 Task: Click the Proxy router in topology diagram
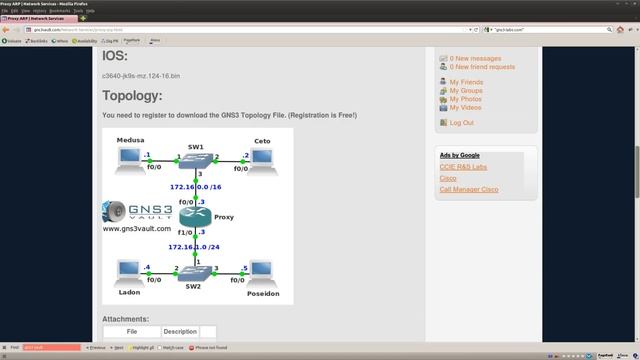pos(196,217)
